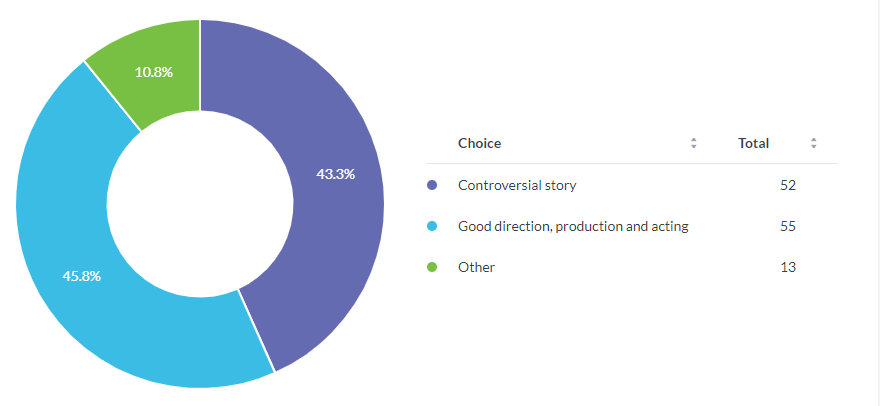Click the 45.8% percentage label

click(x=81, y=276)
